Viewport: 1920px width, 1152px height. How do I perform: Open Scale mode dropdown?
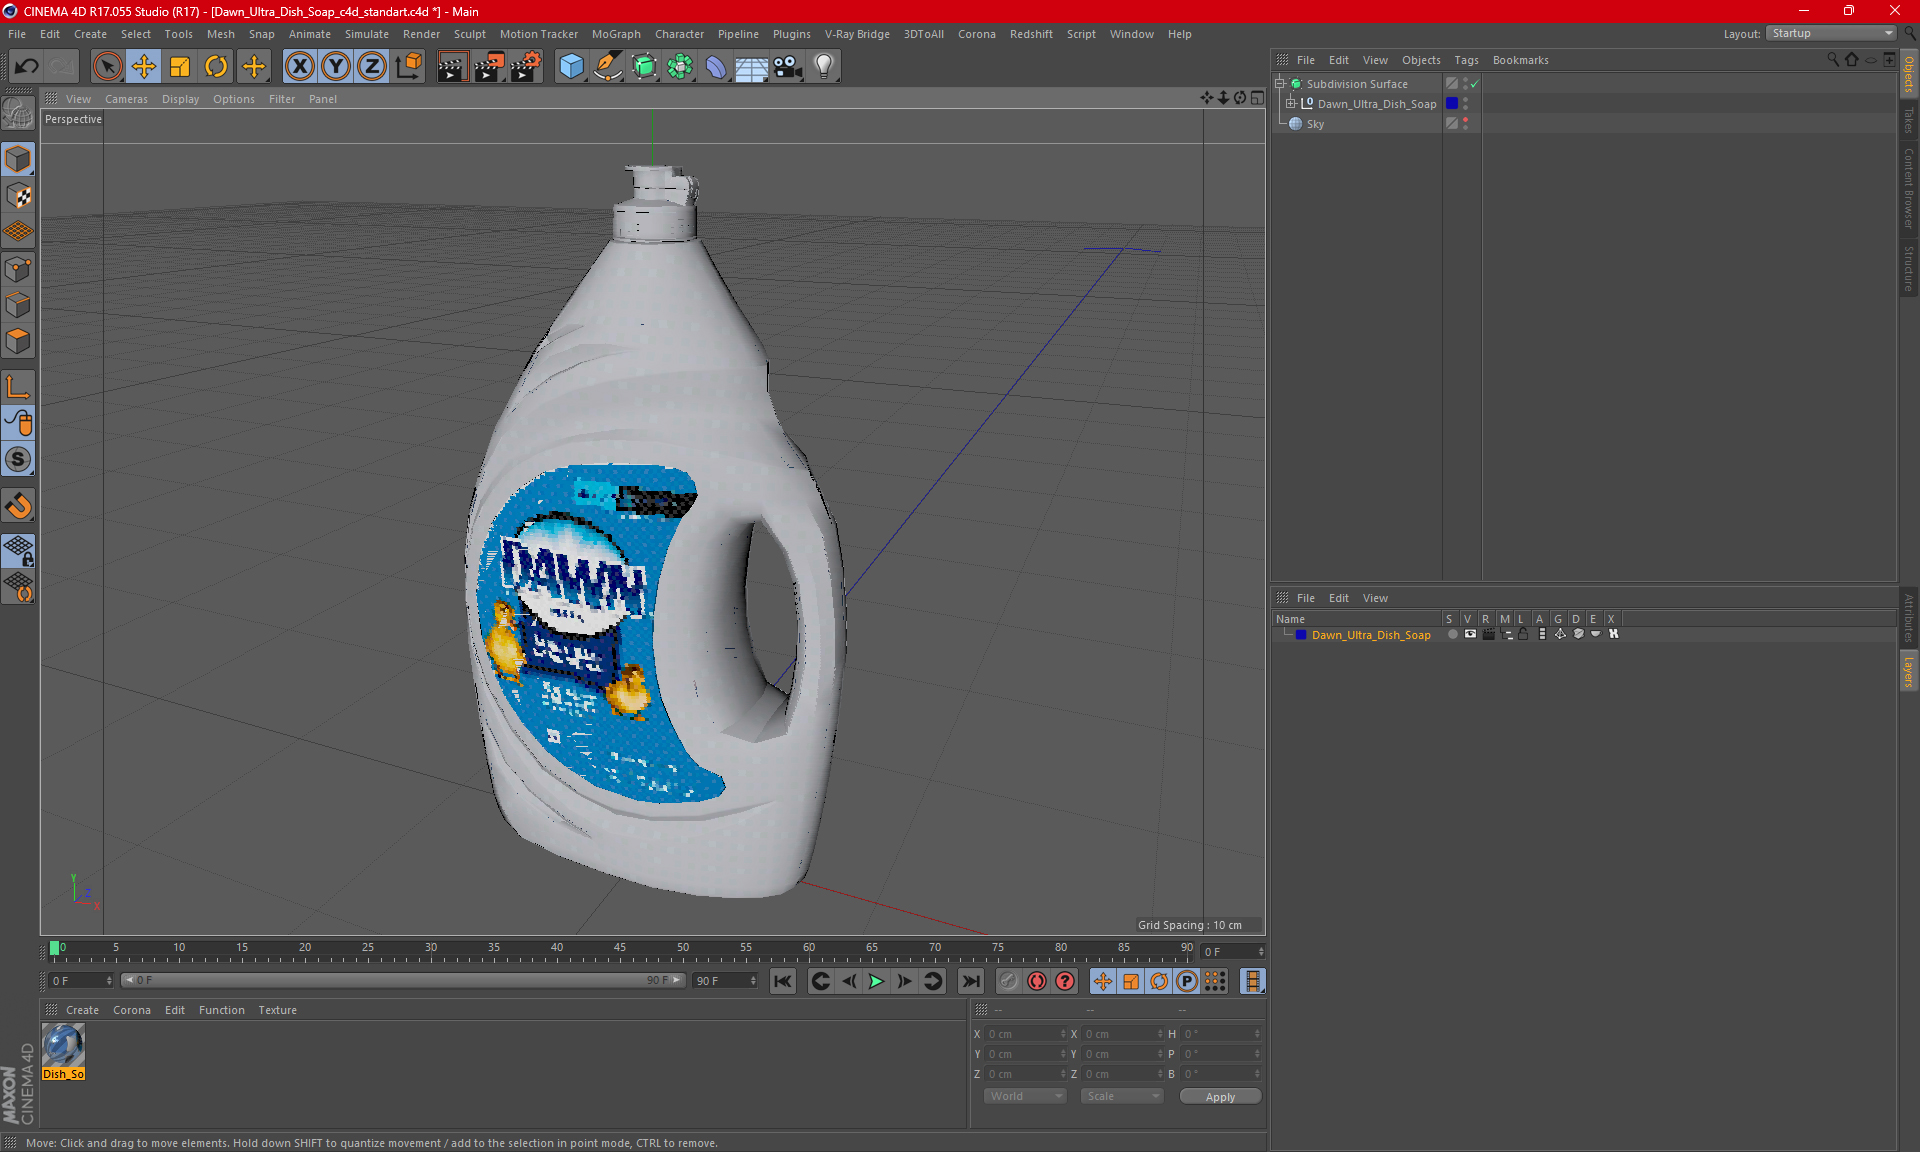point(1122,1096)
